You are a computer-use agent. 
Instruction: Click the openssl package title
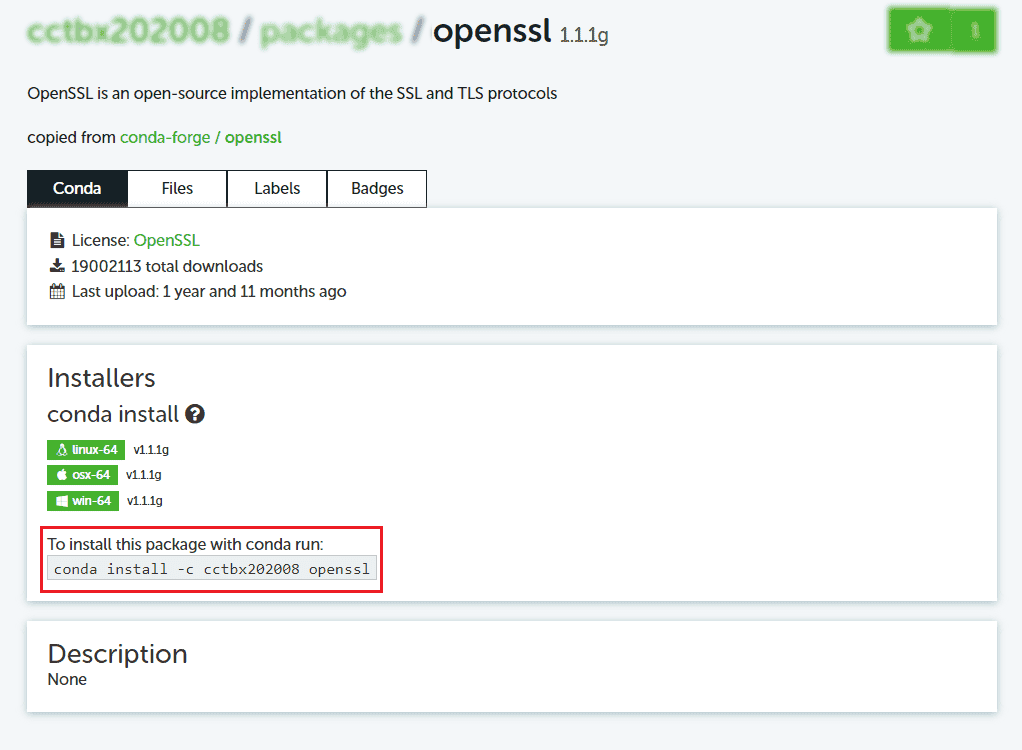pyautogui.click(x=492, y=31)
